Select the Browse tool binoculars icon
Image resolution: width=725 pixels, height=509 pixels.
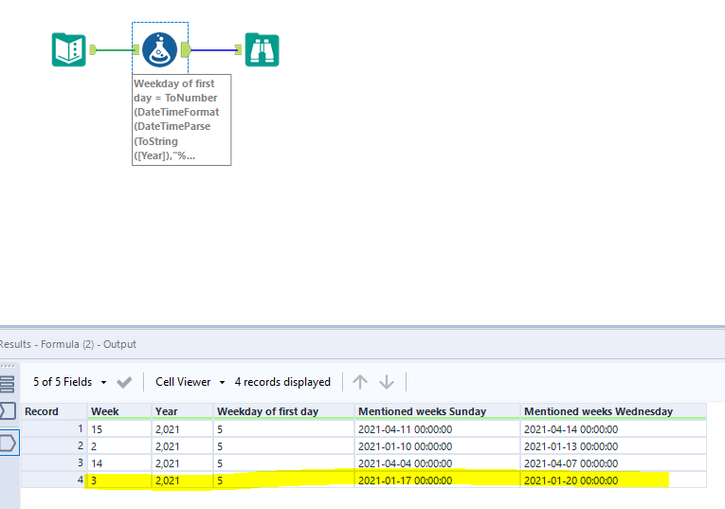click(x=262, y=49)
